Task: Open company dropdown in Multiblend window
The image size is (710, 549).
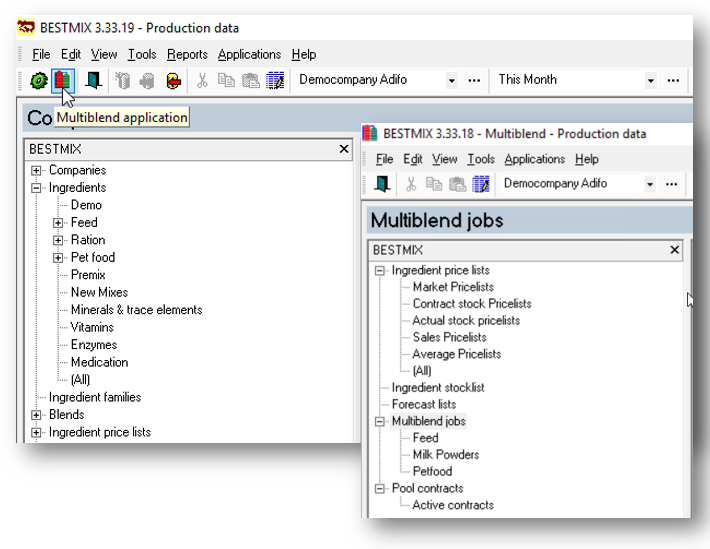Action: point(650,184)
